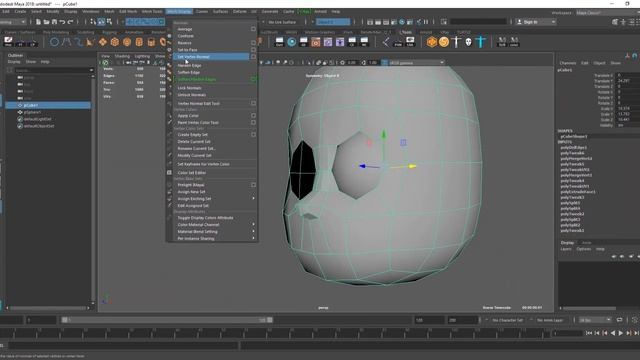Click the play forward button
This screenshot has height=360, width=640.
point(621,333)
